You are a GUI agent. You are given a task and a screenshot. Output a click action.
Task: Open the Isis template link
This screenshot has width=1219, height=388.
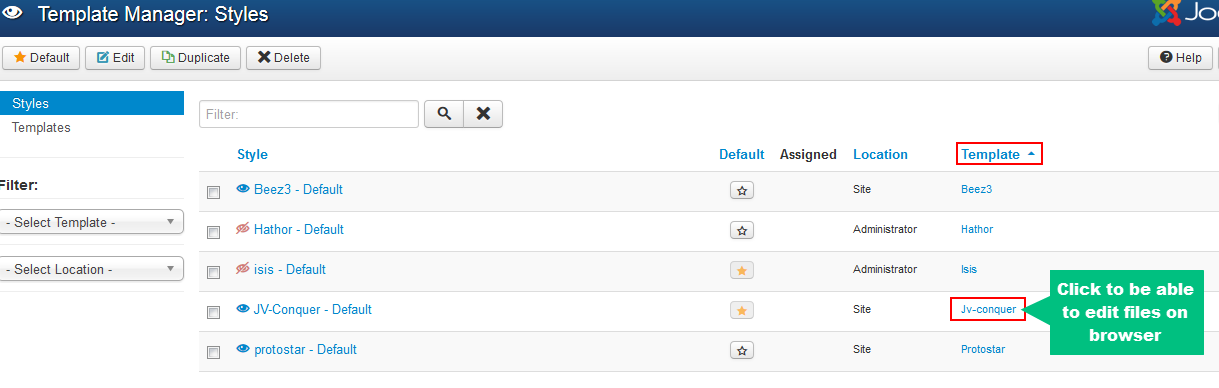(969, 269)
